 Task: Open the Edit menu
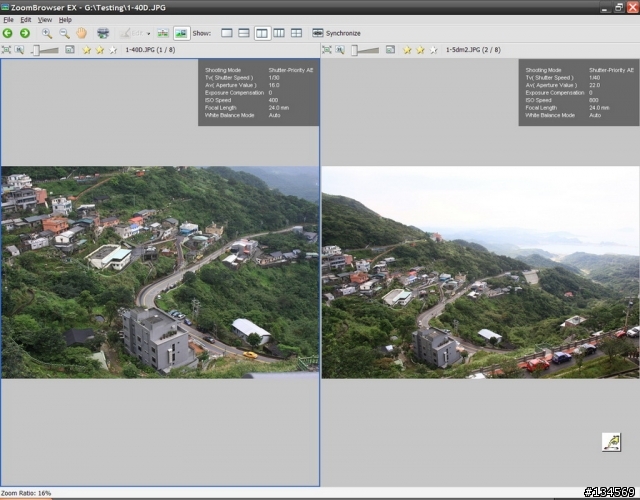(x=26, y=20)
